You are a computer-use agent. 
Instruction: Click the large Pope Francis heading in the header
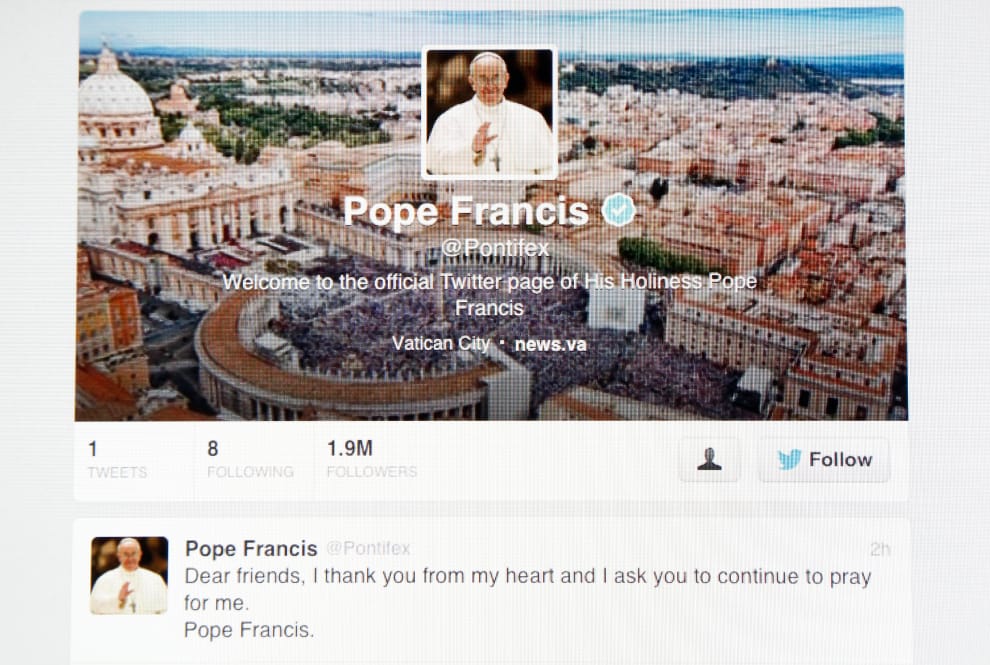point(466,212)
